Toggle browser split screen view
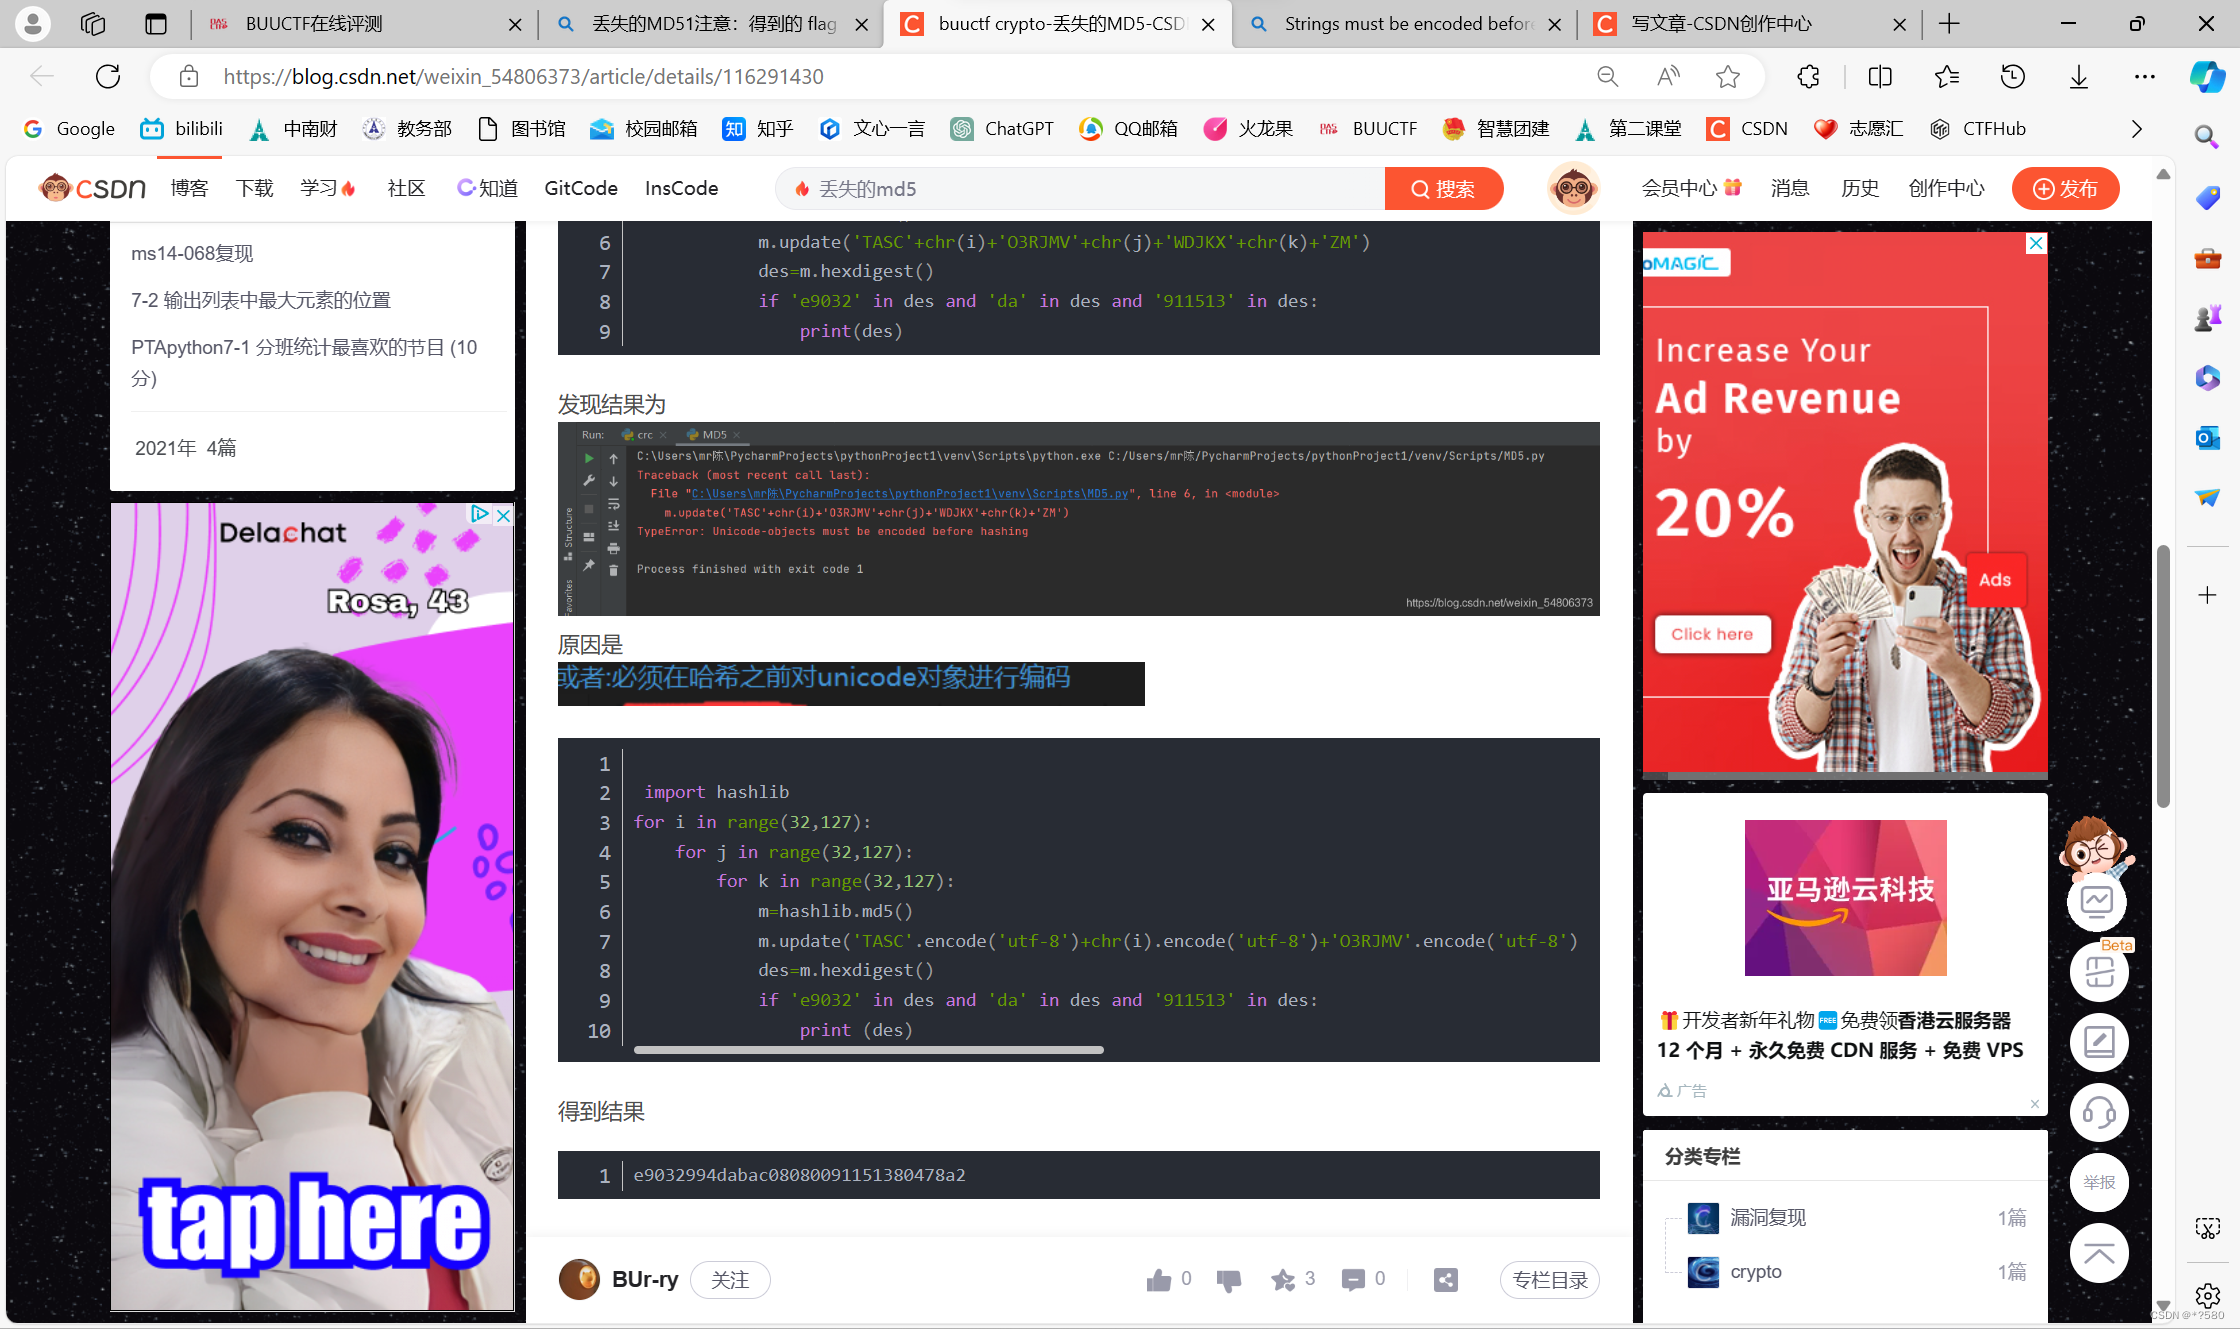Screen dimensions: 2240x1329 pos(1880,77)
